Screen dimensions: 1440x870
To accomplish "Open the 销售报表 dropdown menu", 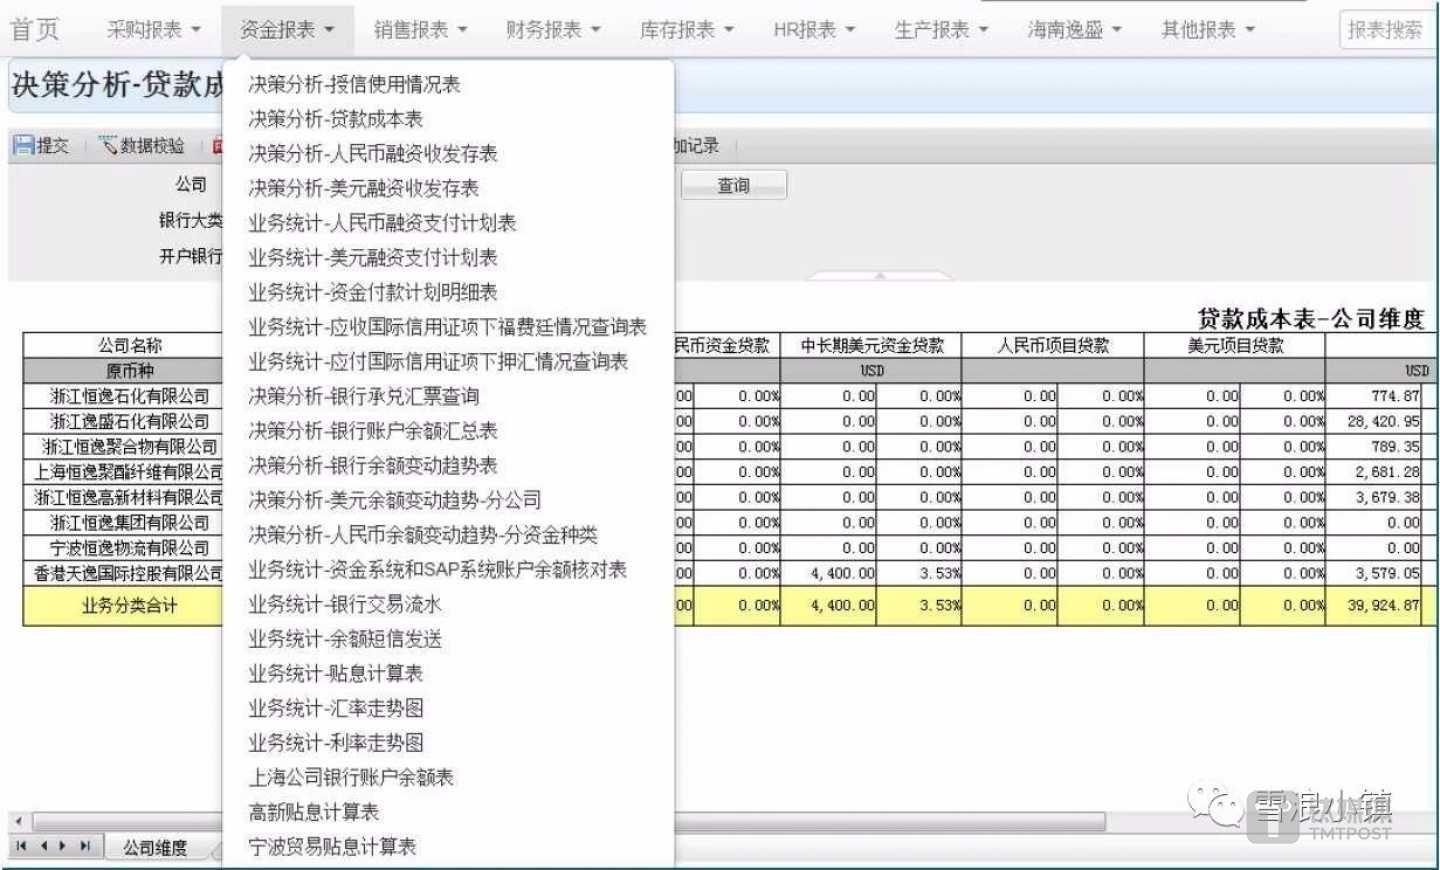I will [420, 29].
